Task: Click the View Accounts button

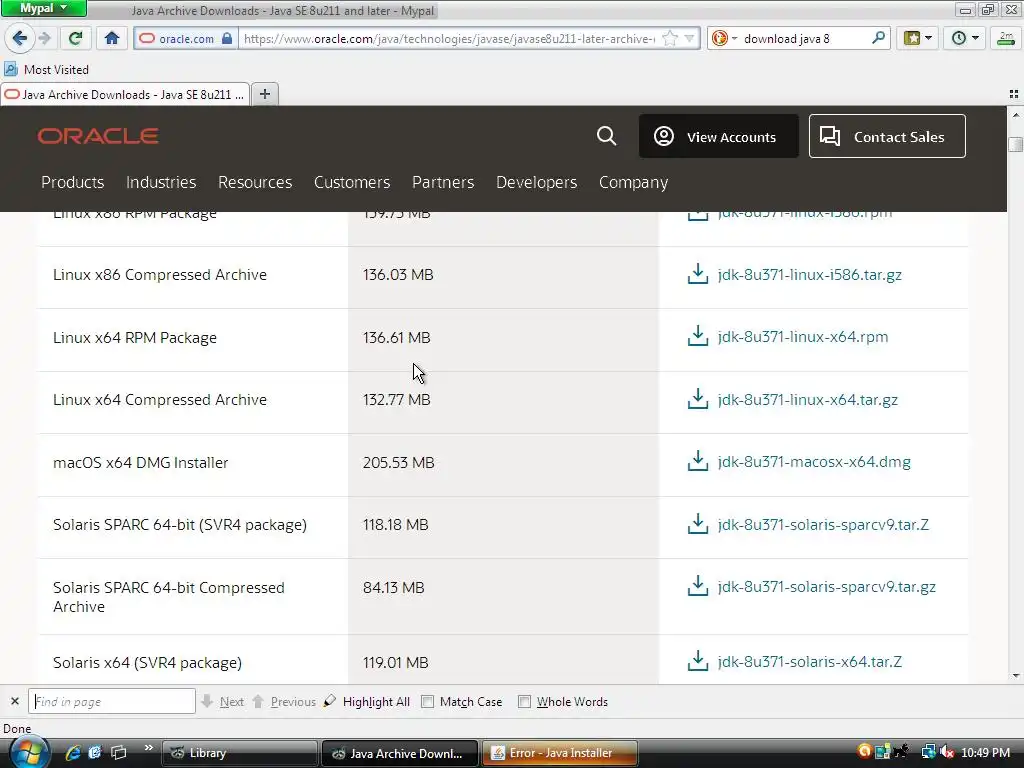Action: pyautogui.click(x=718, y=136)
